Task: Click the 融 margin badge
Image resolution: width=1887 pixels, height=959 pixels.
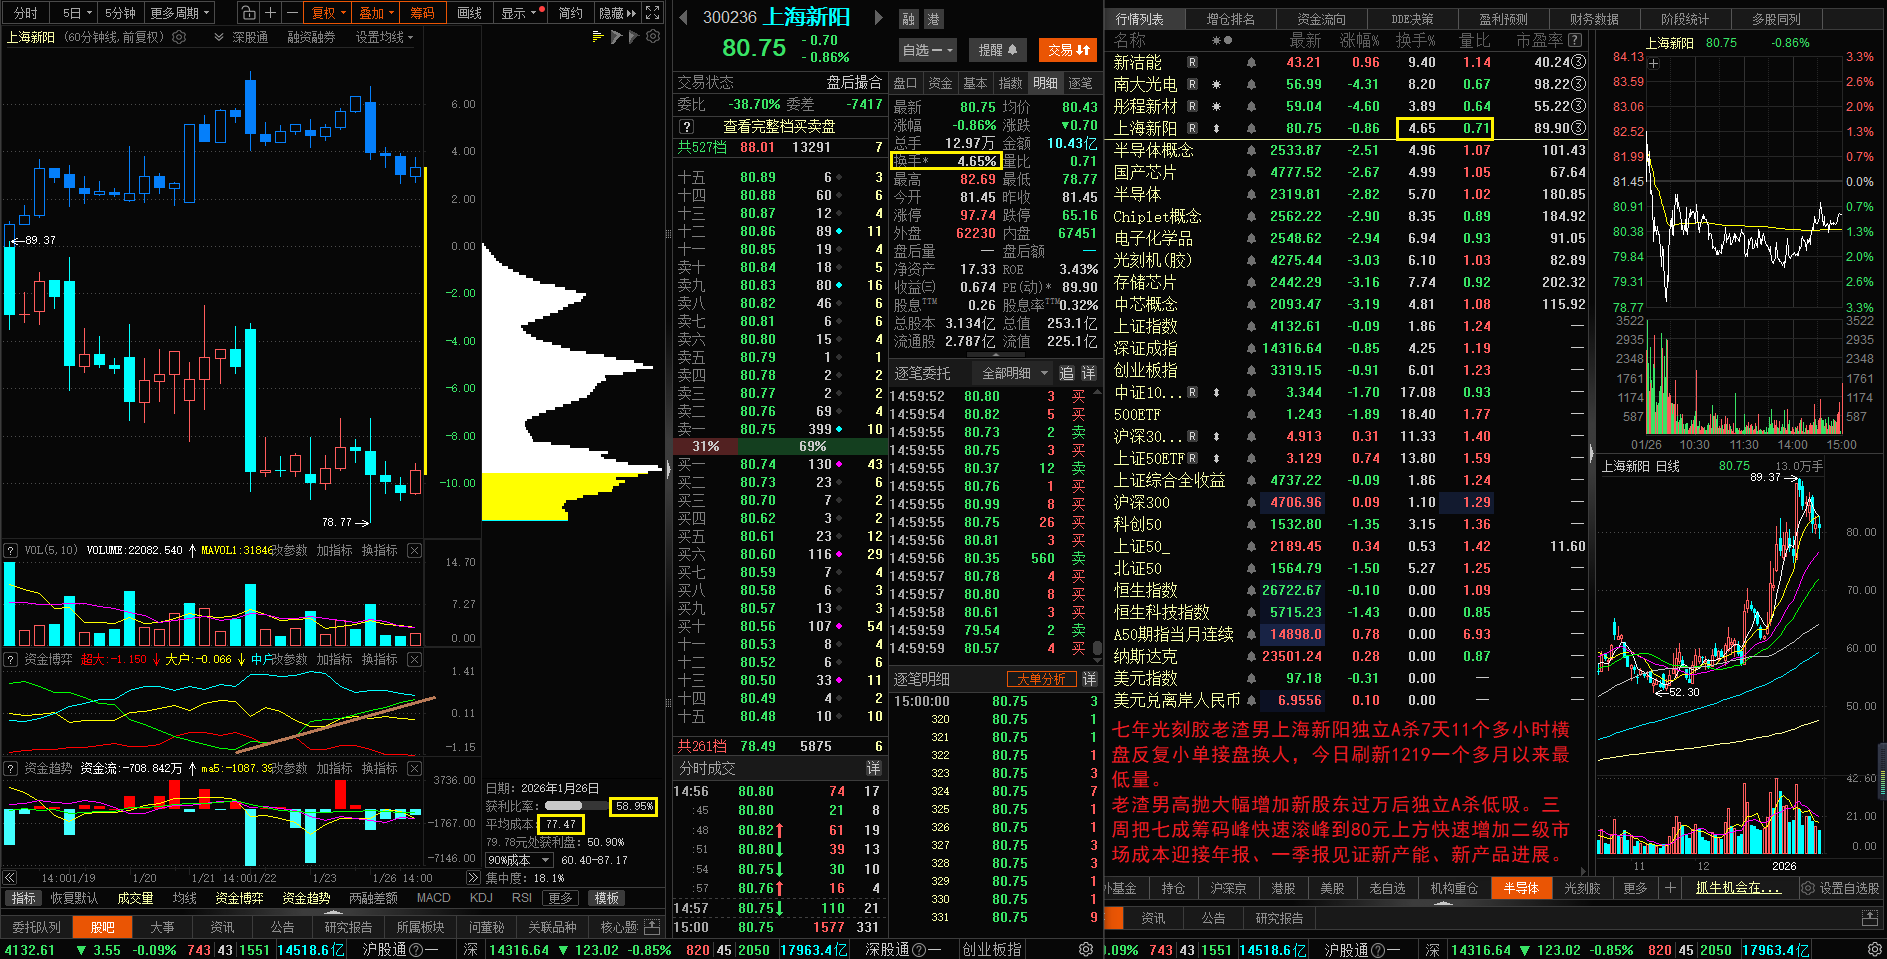Action: pos(908,19)
